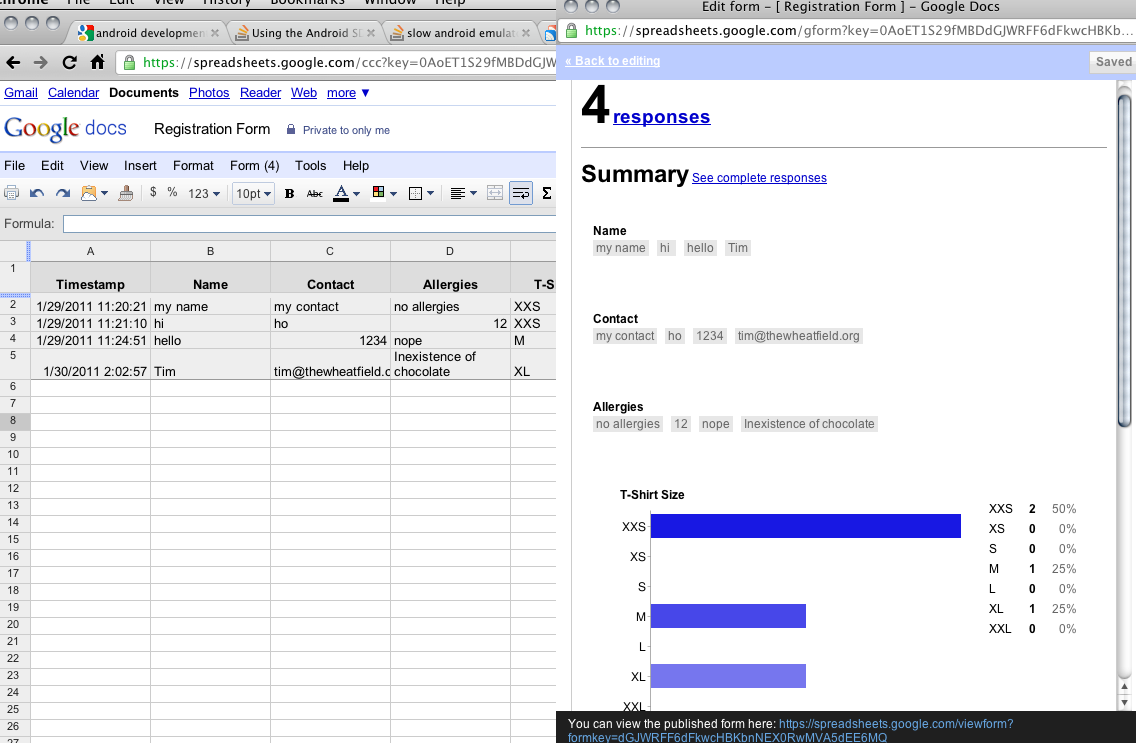Click the Undo arrow icon
The height and width of the screenshot is (743, 1136).
[x=38, y=193]
